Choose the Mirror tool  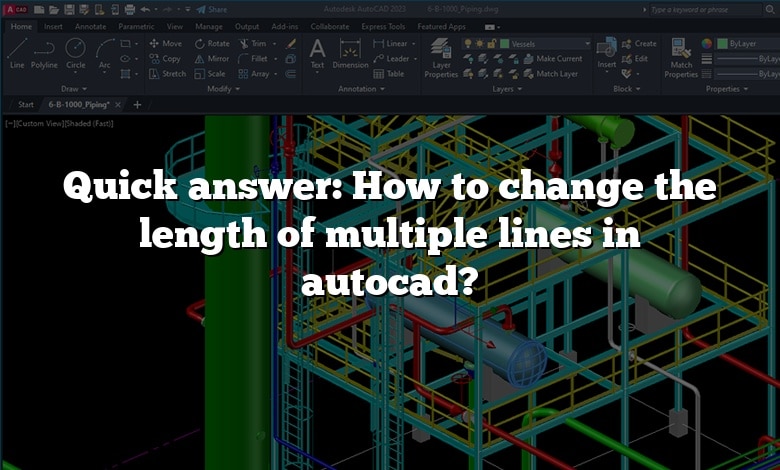pos(211,59)
